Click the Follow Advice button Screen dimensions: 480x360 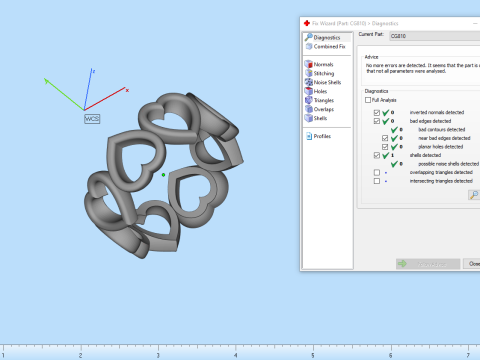428,264
